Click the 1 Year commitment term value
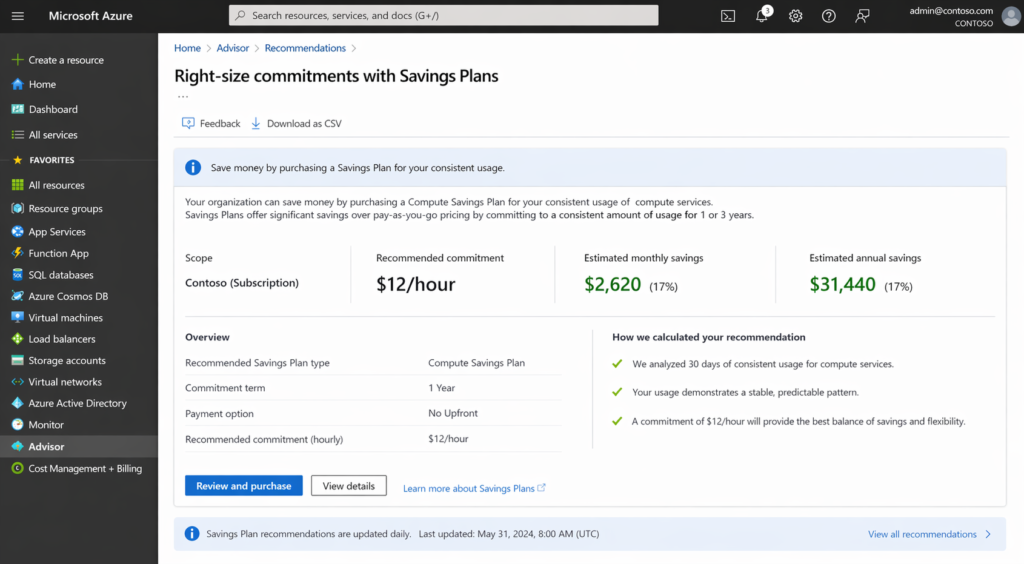The width and height of the screenshot is (1024, 564). [x=441, y=388]
